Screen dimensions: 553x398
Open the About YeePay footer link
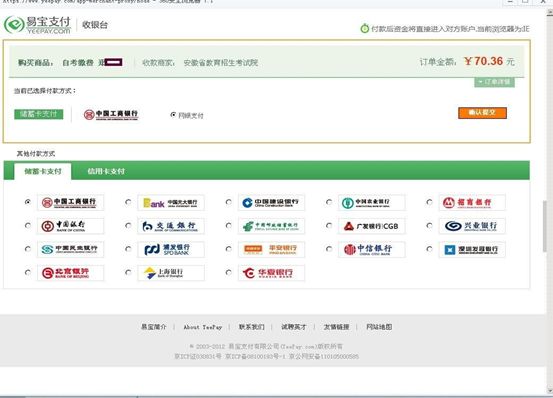point(203,327)
